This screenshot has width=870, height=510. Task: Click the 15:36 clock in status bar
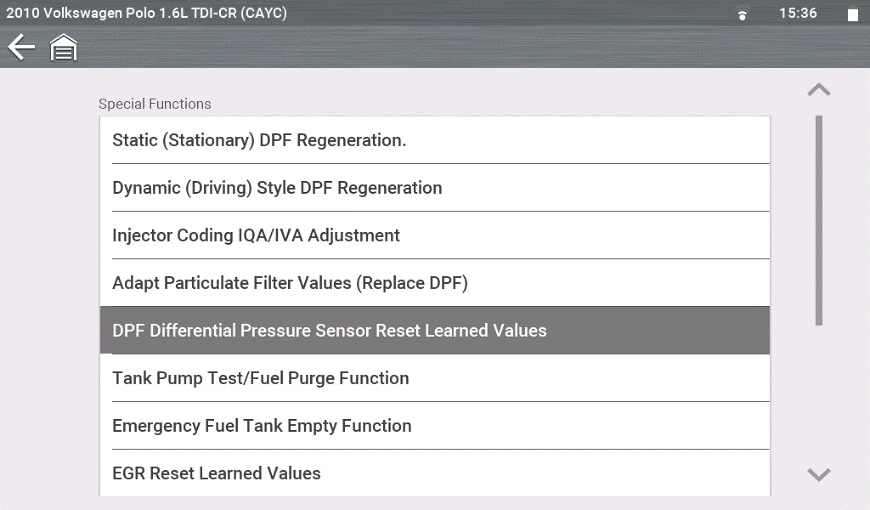(797, 14)
